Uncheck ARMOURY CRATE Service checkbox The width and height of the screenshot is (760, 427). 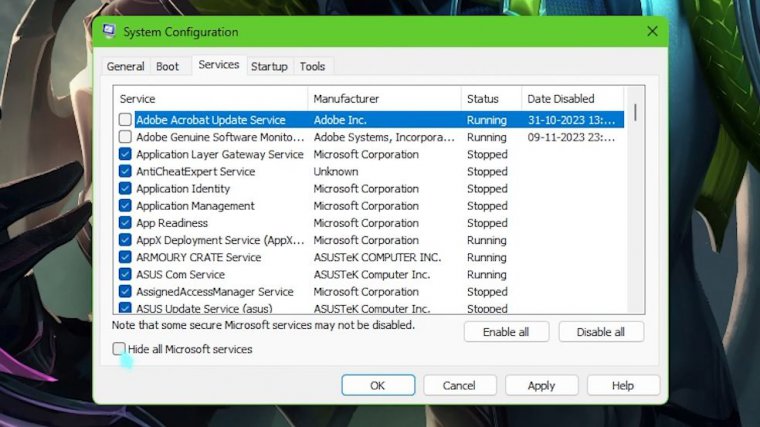tap(125, 257)
